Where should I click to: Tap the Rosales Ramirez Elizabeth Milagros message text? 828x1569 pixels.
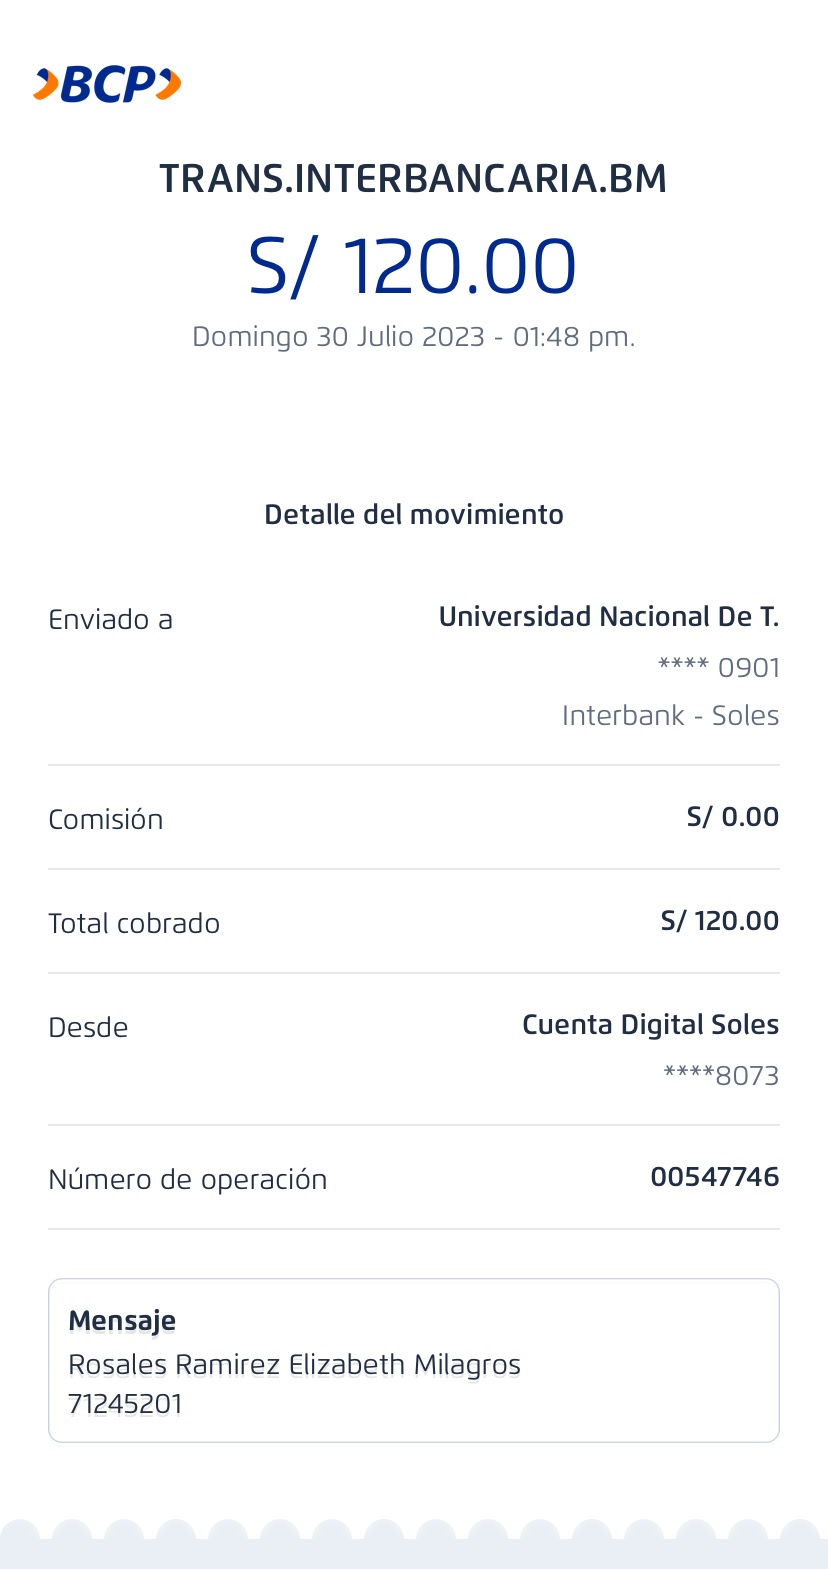coord(294,1365)
